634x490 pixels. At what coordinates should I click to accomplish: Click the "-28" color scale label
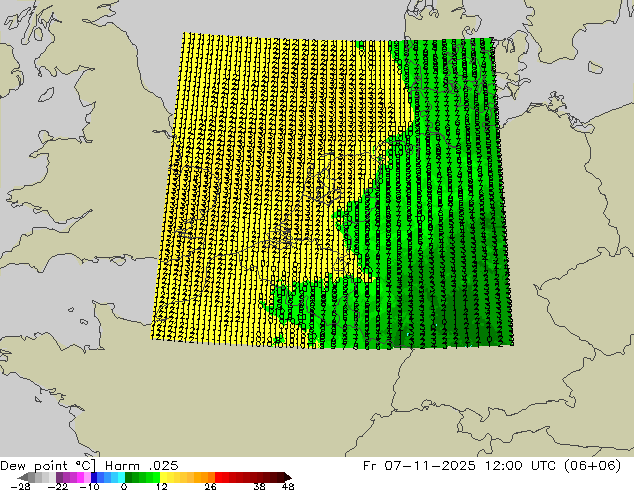(20, 486)
